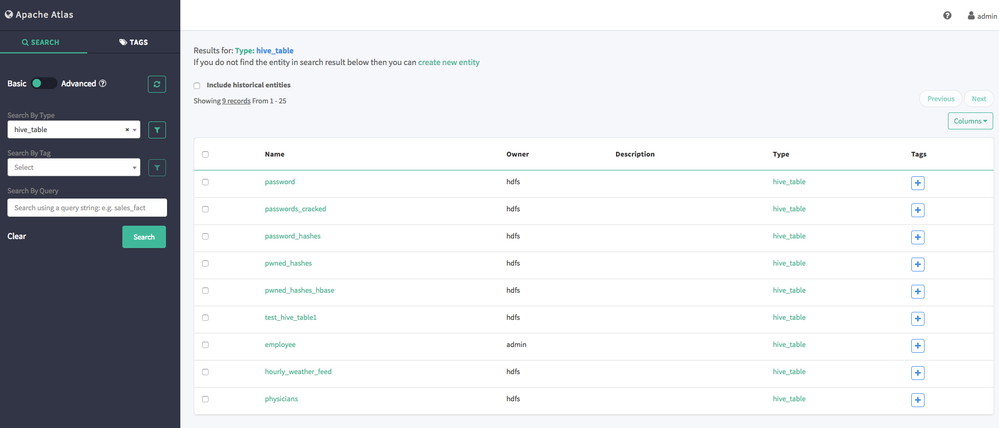This screenshot has width=999, height=428.
Task: Expand the Columns dropdown
Action: pyautogui.click(x=970, y=120)
